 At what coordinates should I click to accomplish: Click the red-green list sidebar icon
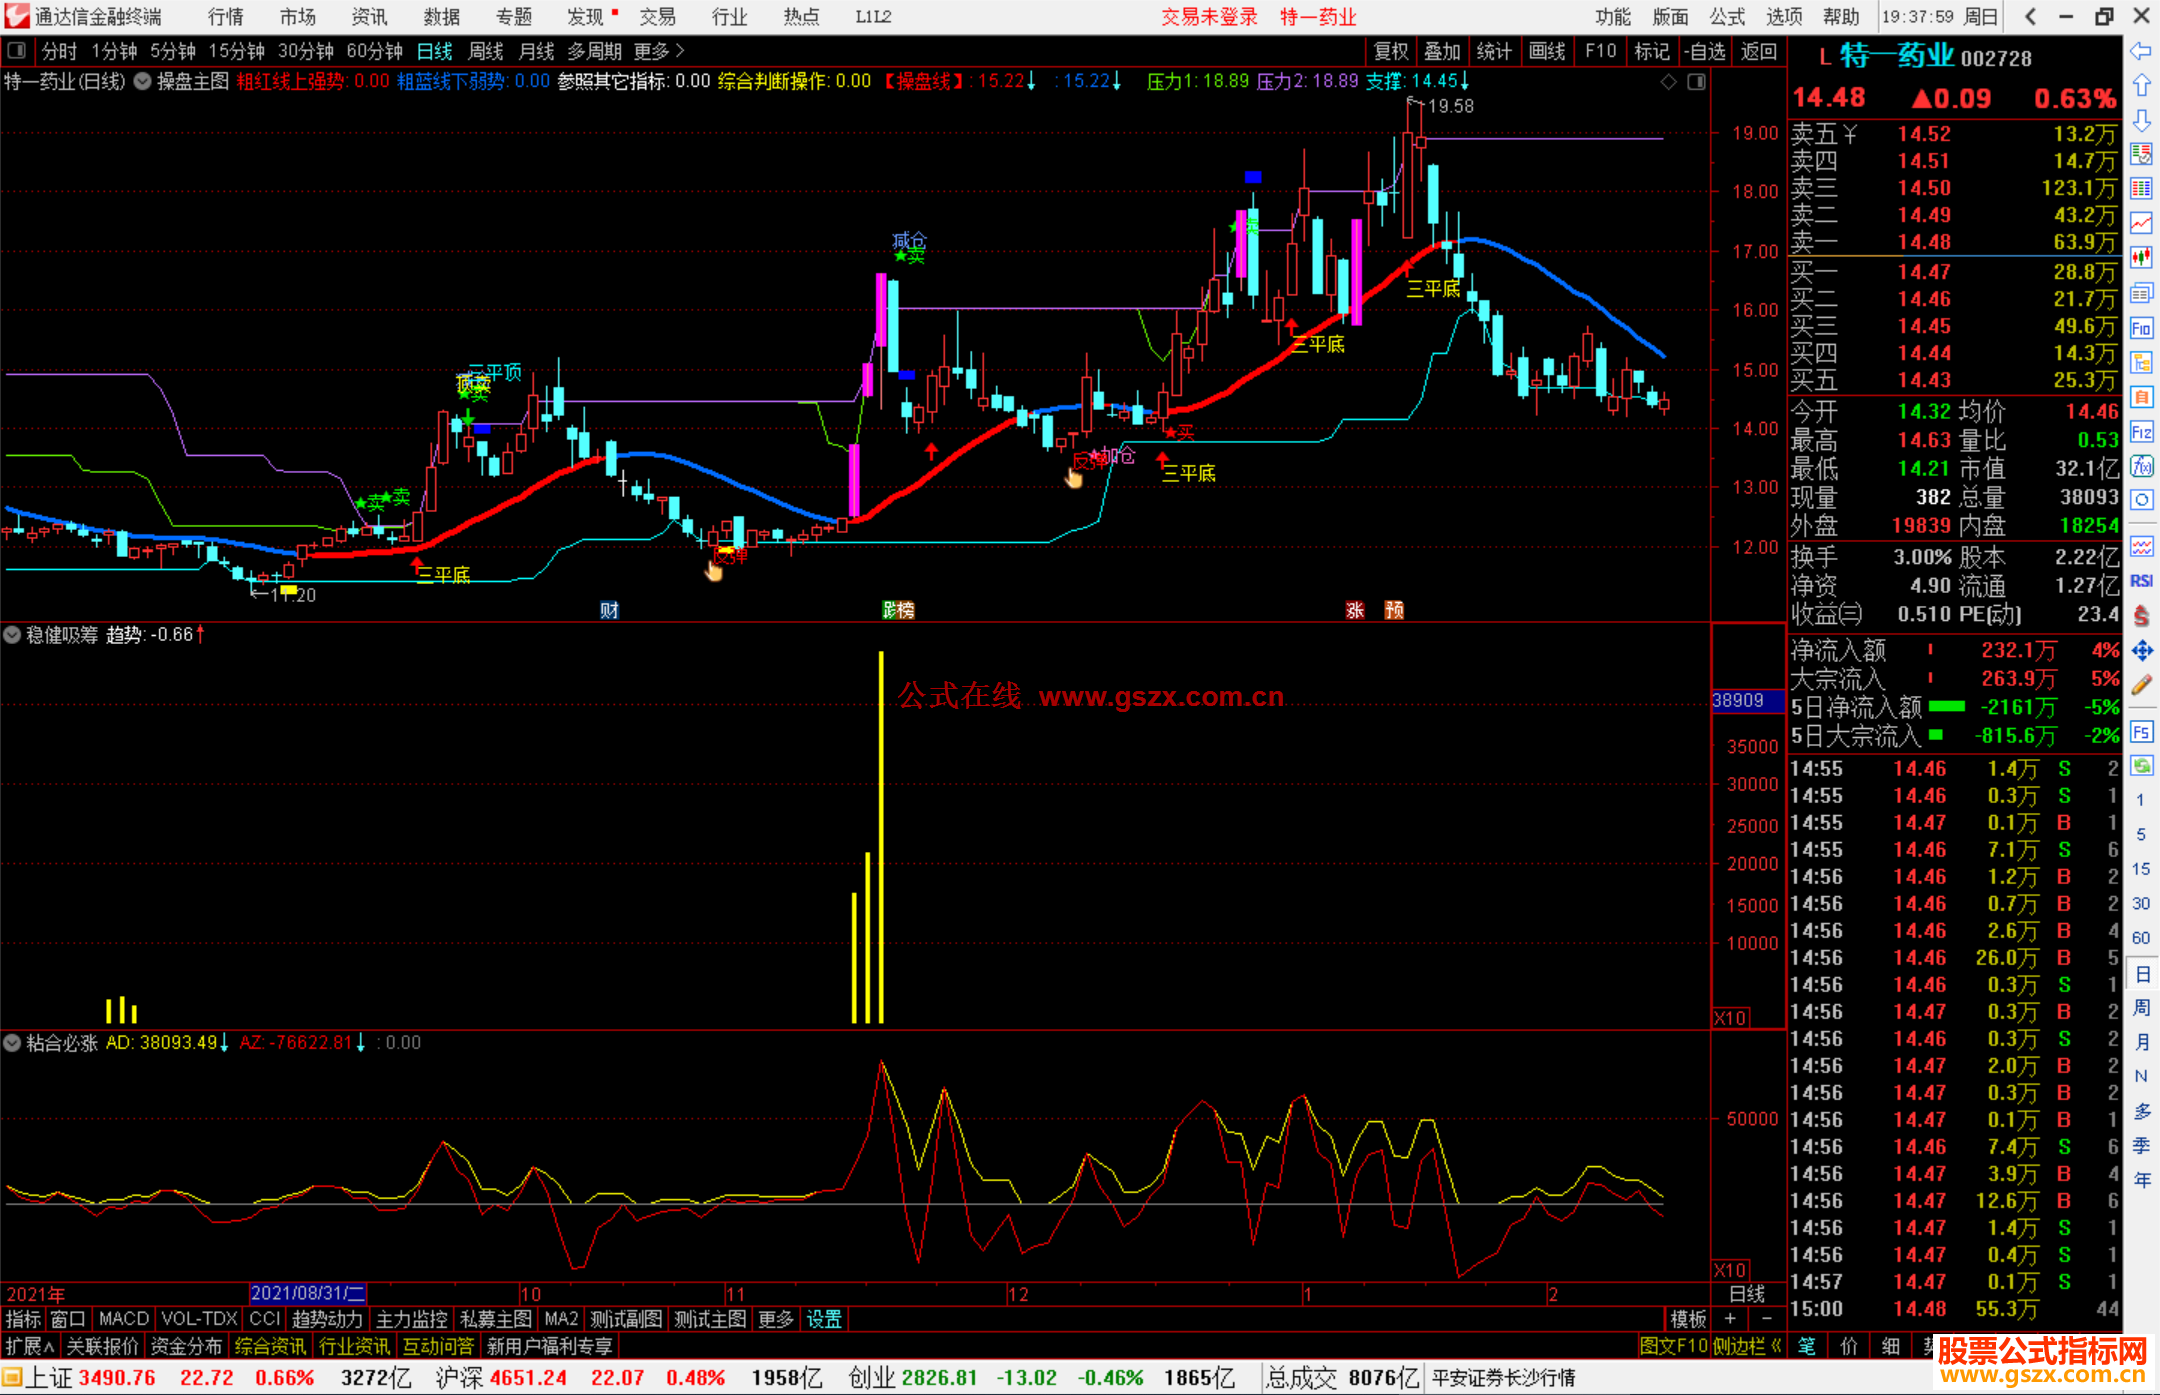point(2141,154)
